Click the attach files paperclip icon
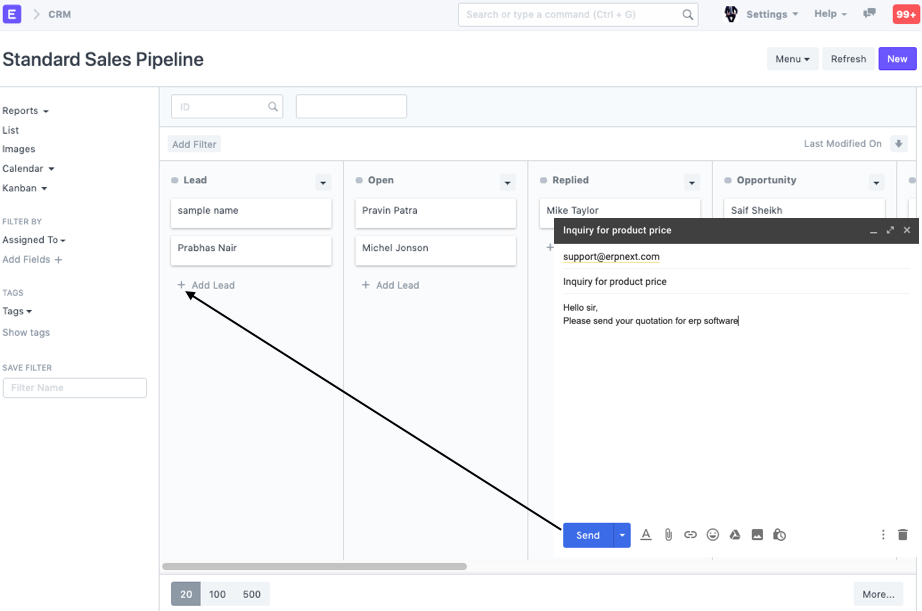Screen dimensions: 922x611 click(668, 535)
